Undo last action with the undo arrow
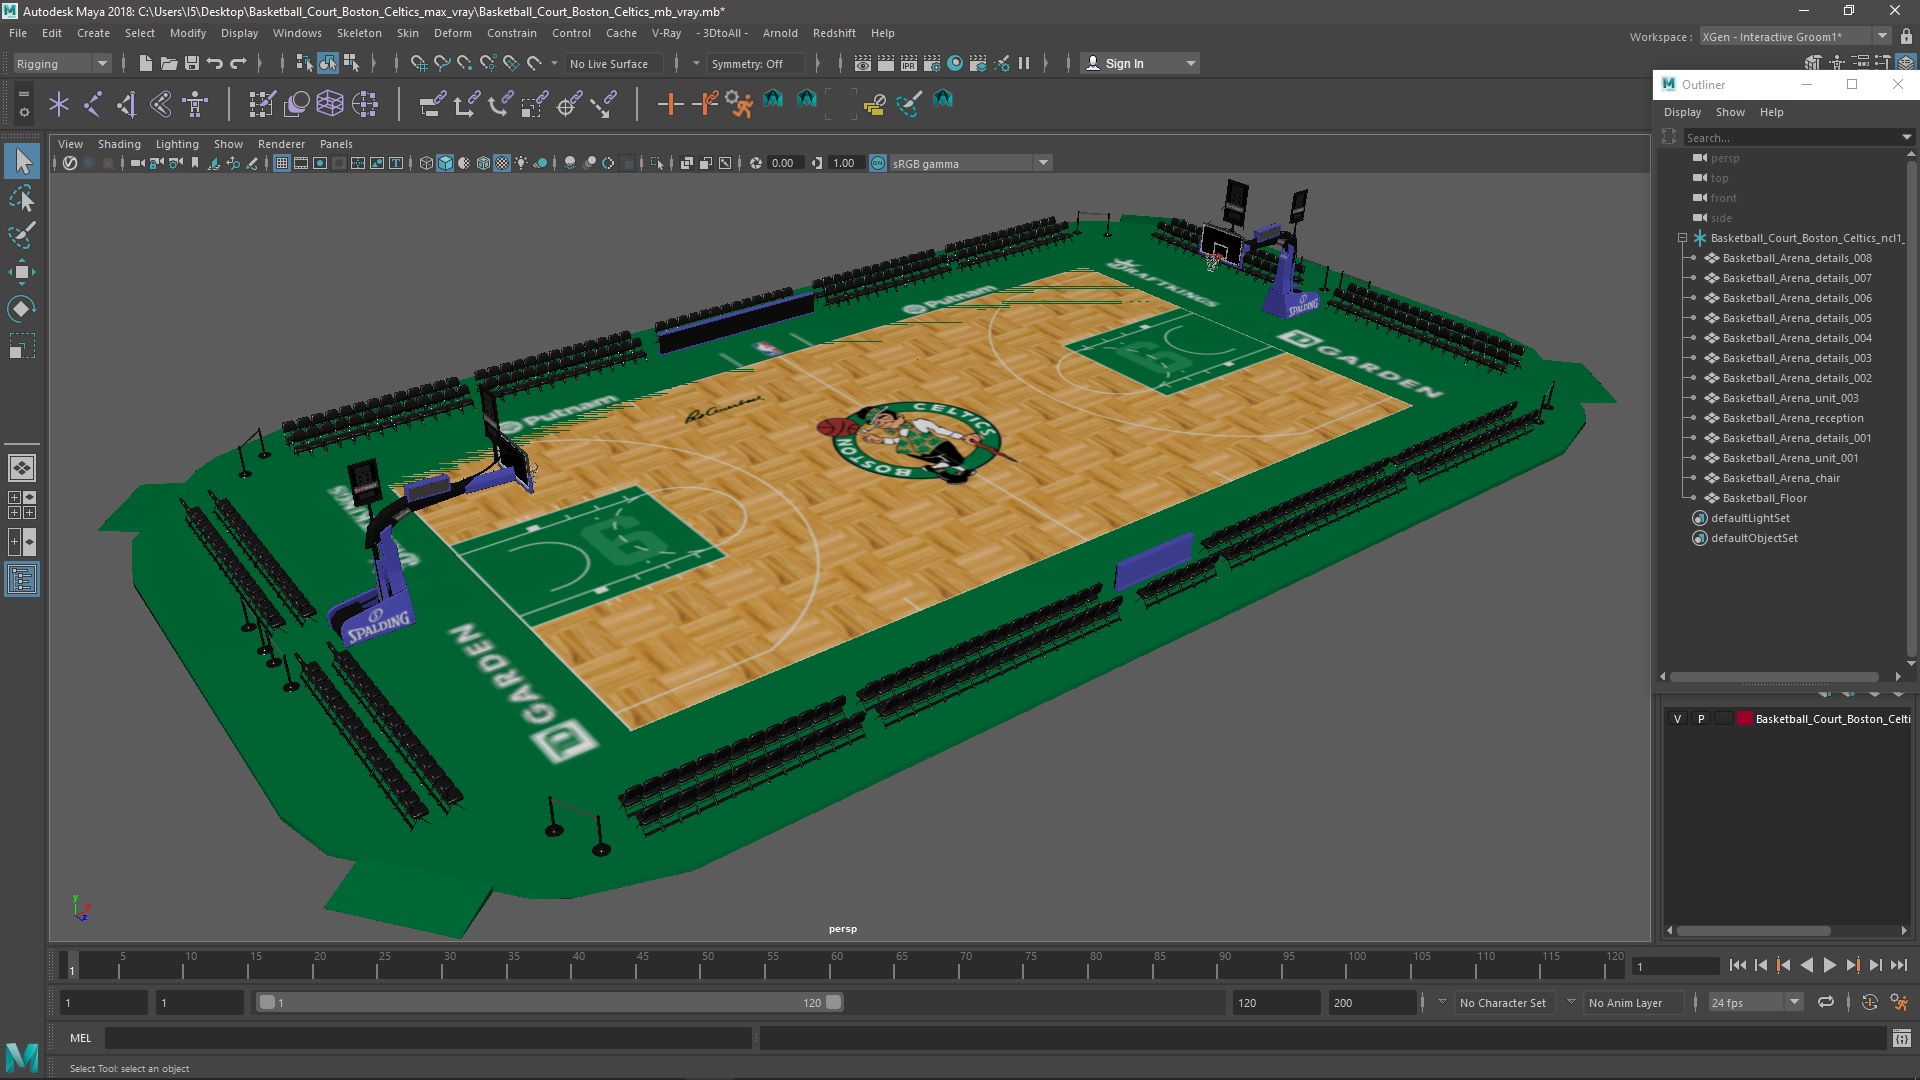Viewport: 1920px width, 1080px height. 215,63
